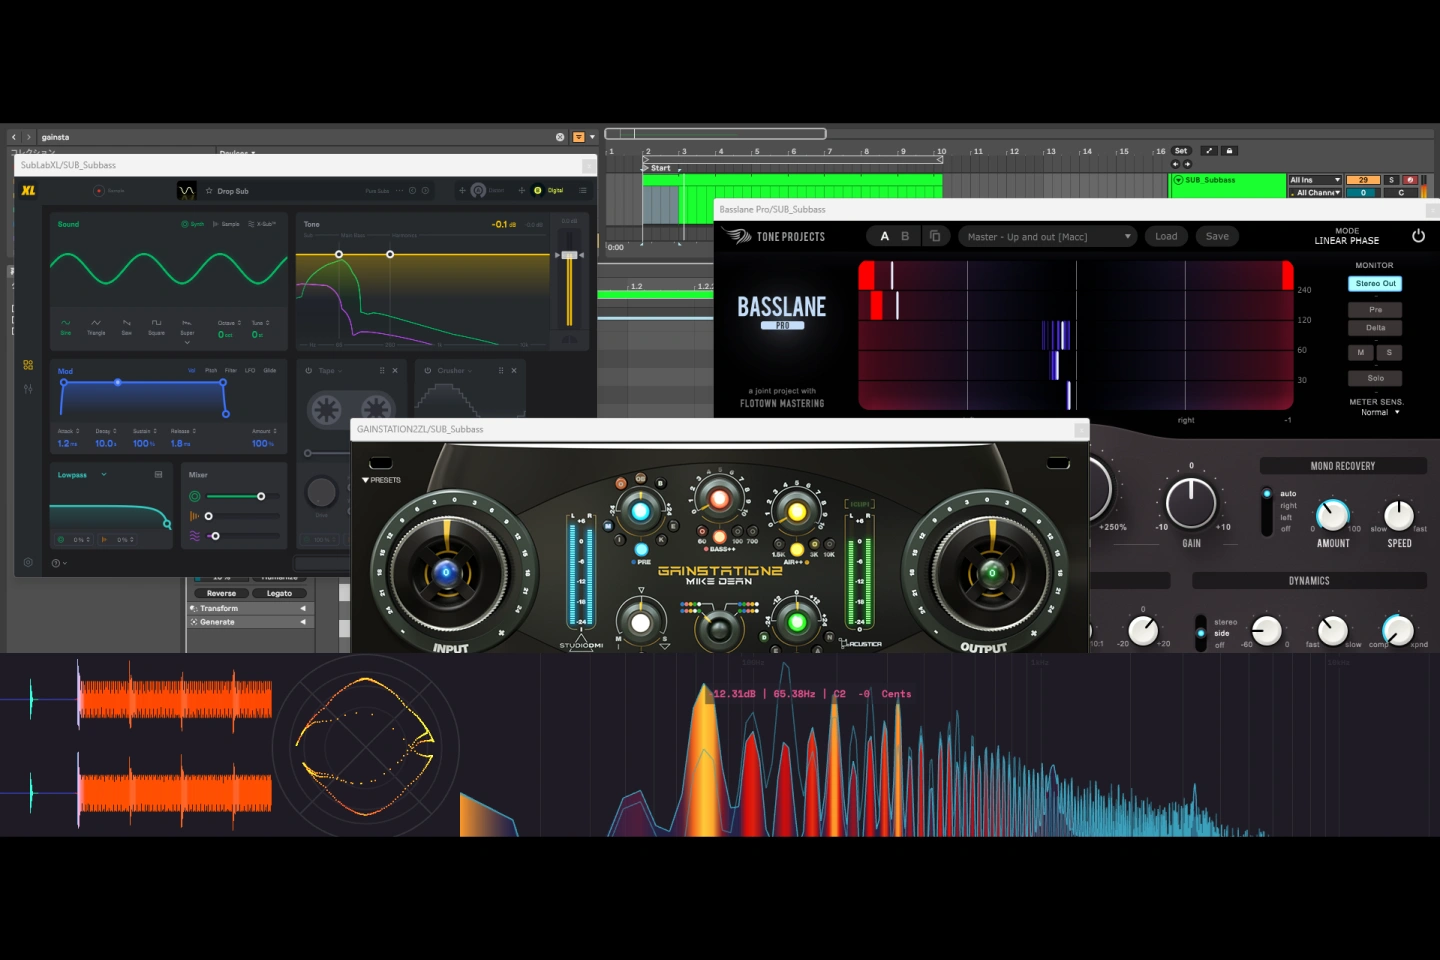Select Basslane preset slot B
Screen dimensions: 1440x960
905,237
